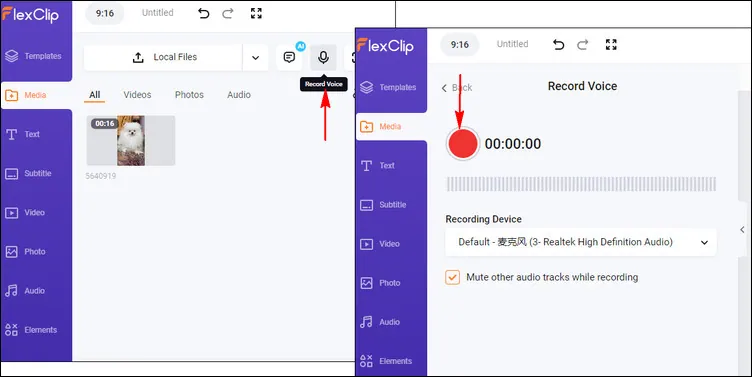Click the 5640919 file name label

point(101,176)
